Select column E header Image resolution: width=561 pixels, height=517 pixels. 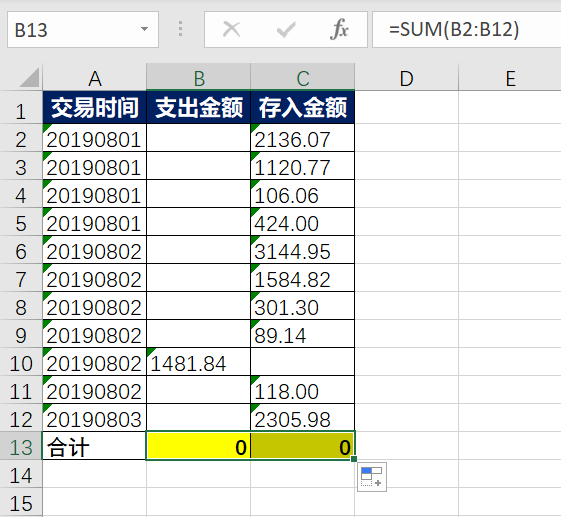(x=510, y=78)
